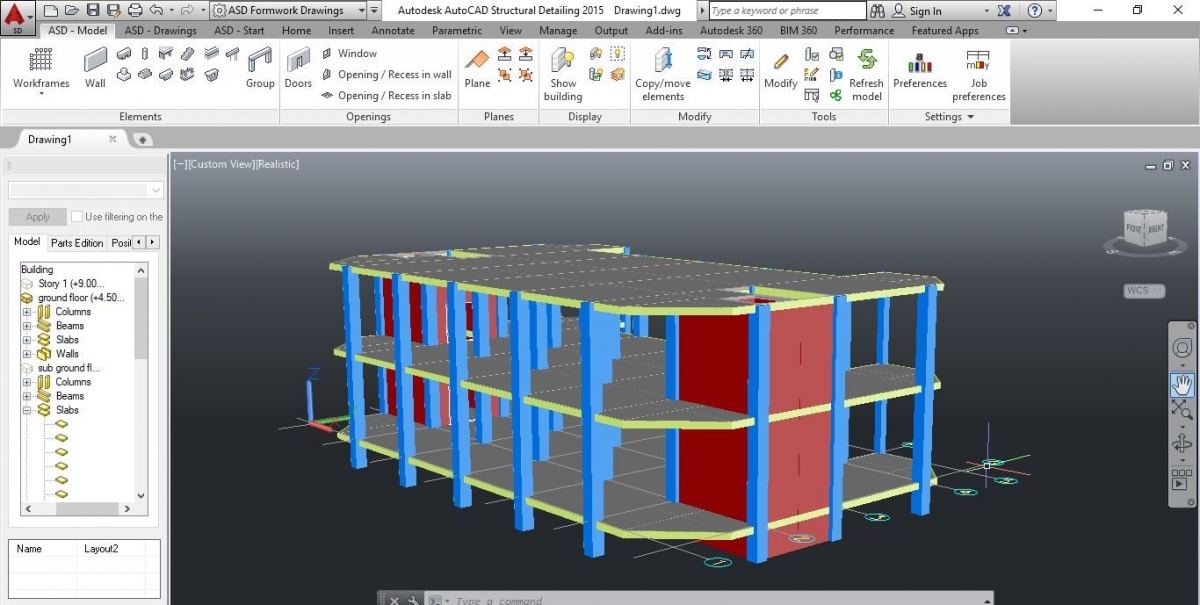Select the Wall element tool
Screen dimensions: 1200x605
(95, 66)
